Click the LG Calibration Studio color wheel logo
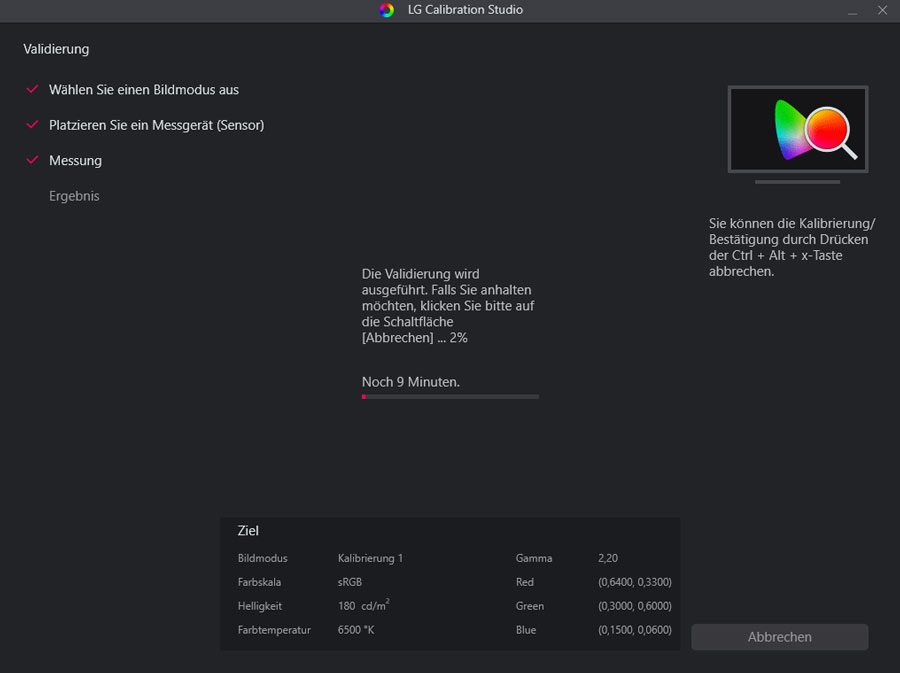Image resolution: width=900 pixels, height=673 pixels. (387, 10)
